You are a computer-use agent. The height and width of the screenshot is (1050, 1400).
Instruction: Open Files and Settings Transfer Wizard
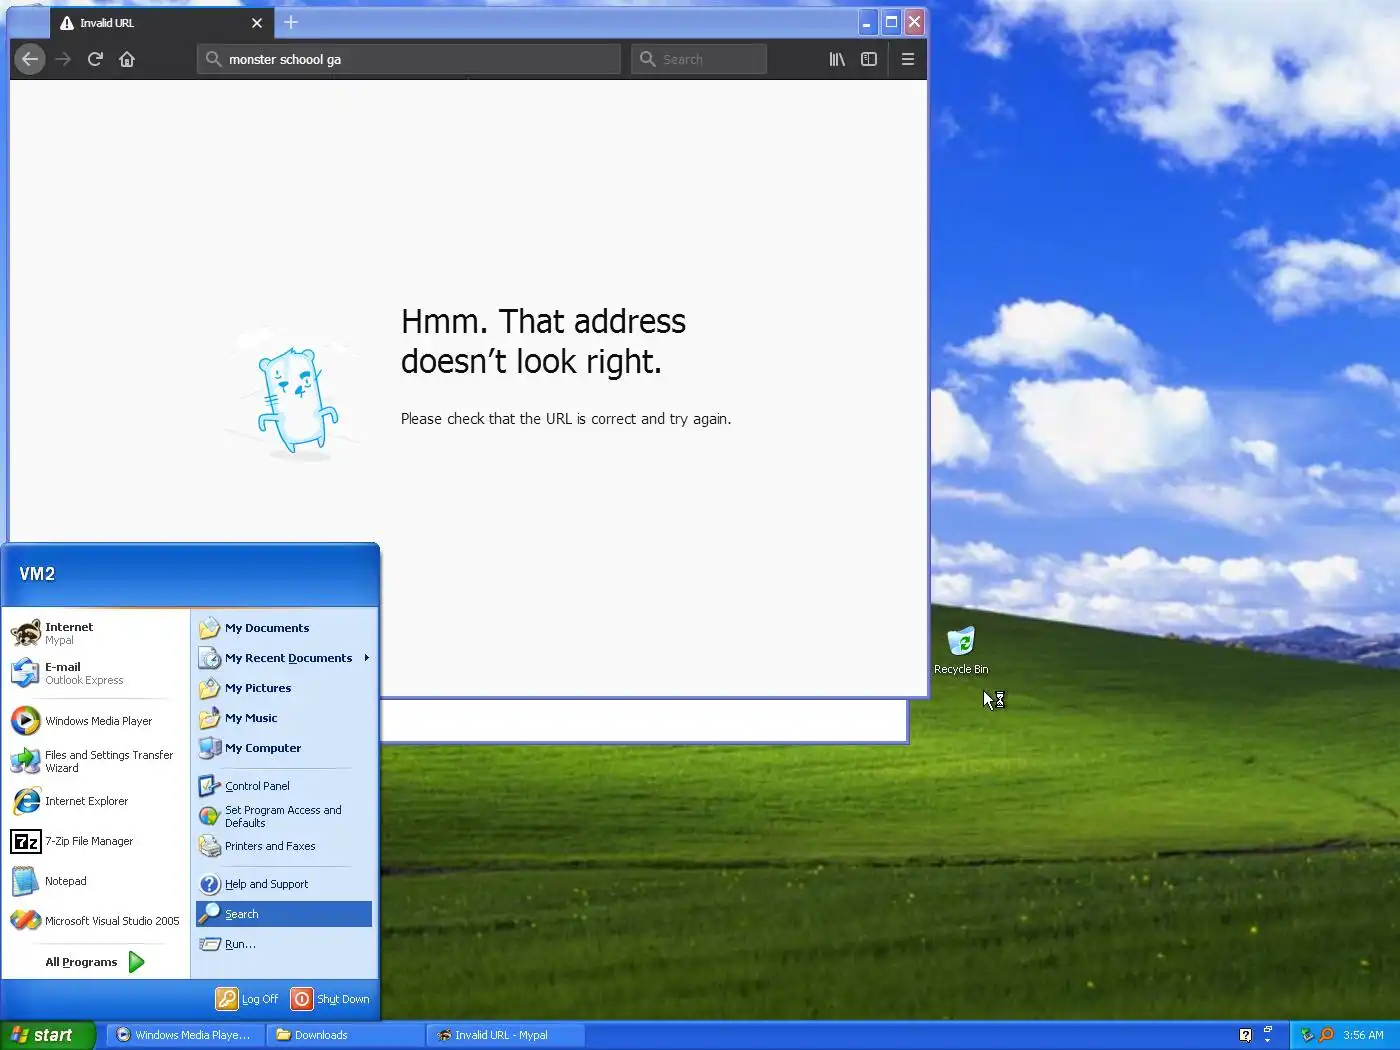pos(97,761)
